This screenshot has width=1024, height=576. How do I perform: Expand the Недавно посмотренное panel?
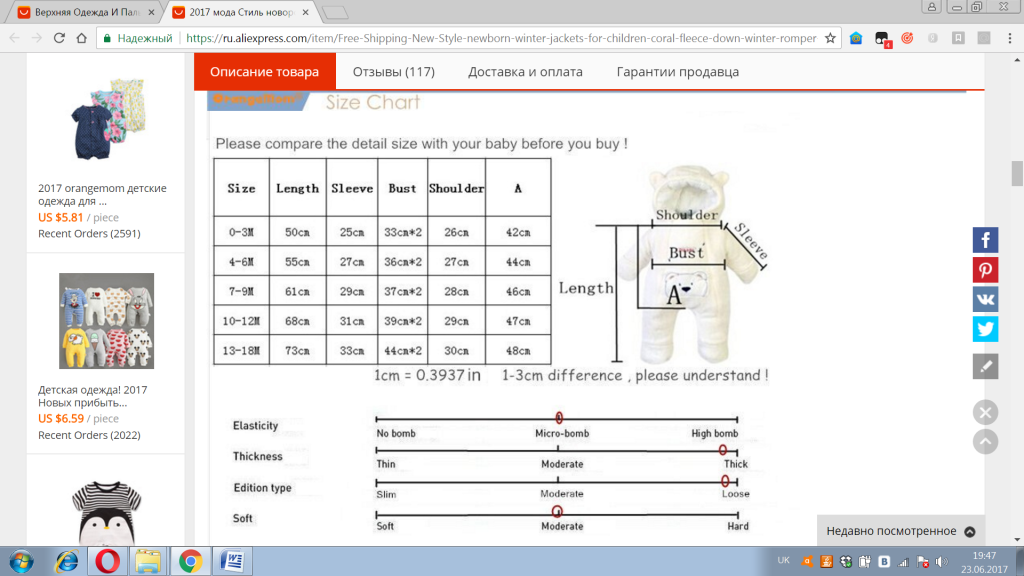tap(899, 532)
